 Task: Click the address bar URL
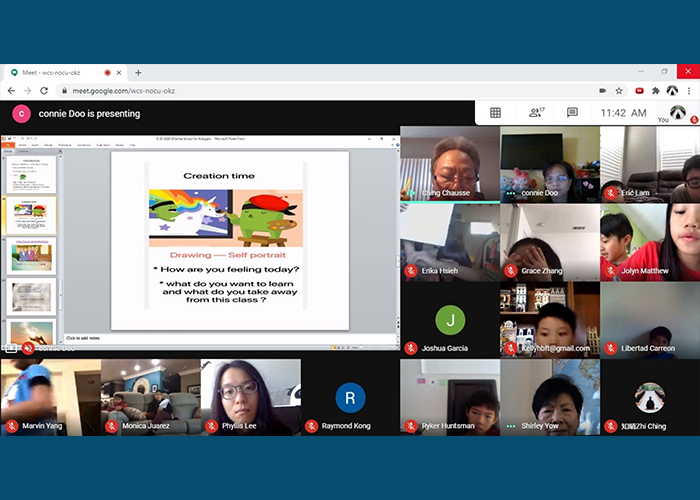coord(124,91)
